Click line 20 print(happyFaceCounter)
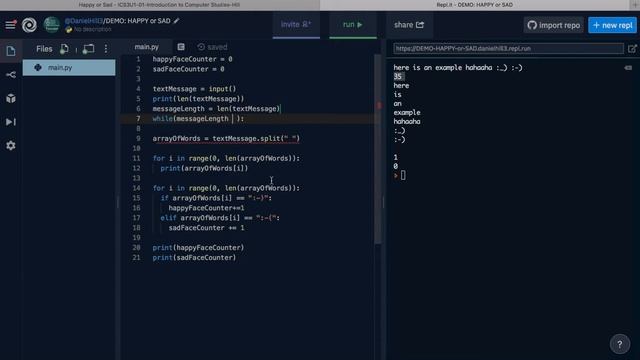The width and height of the screenshot is (640, 360). (x=198, y=248)
